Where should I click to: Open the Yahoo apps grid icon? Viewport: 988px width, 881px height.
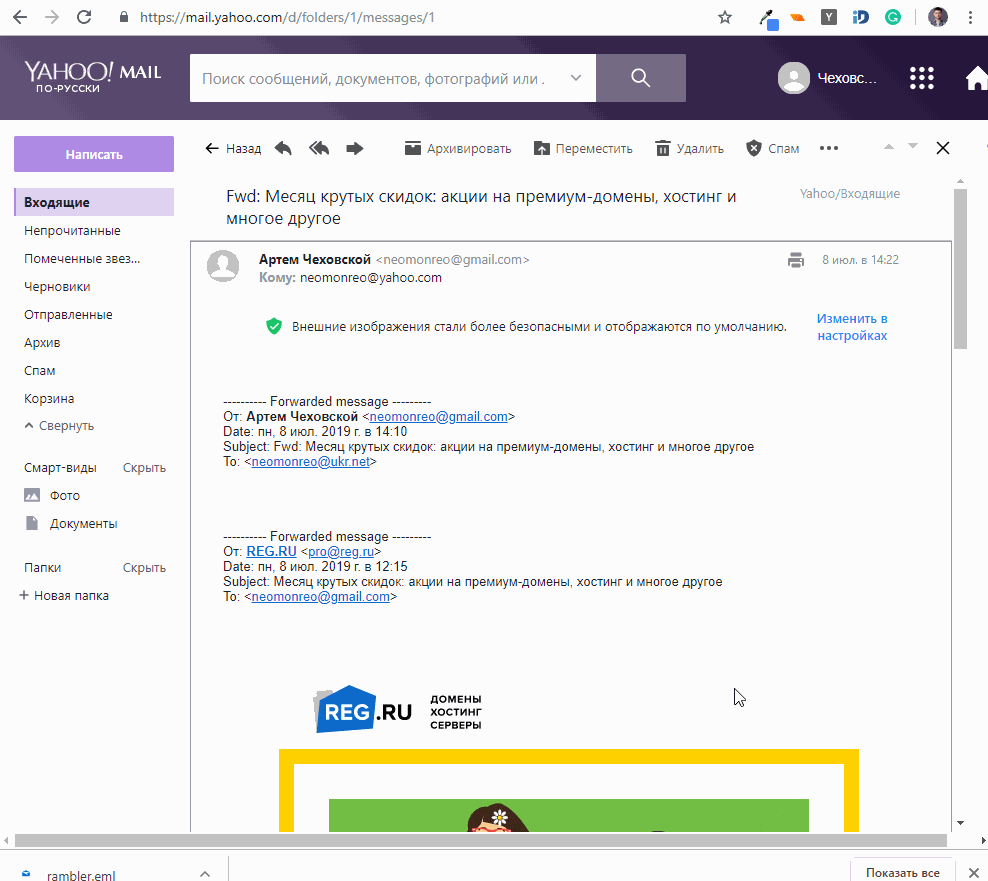tap(921, 78)
